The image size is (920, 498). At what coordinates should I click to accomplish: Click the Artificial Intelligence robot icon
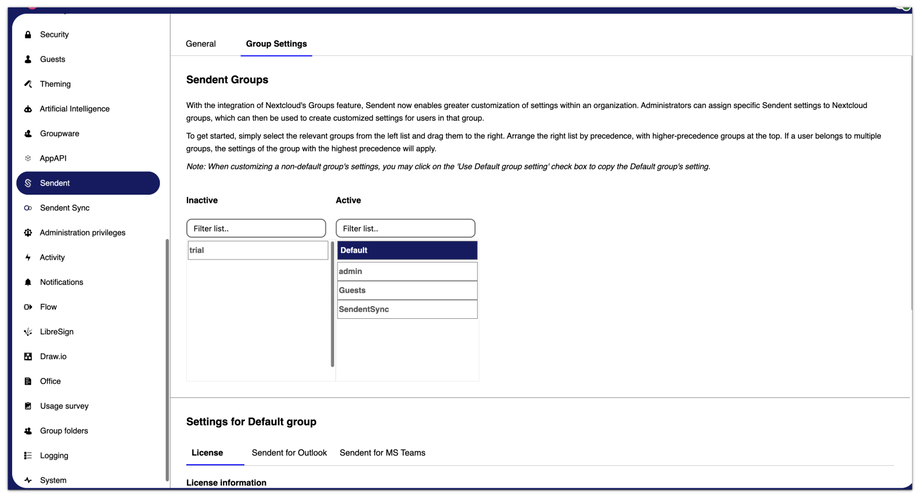28,109
